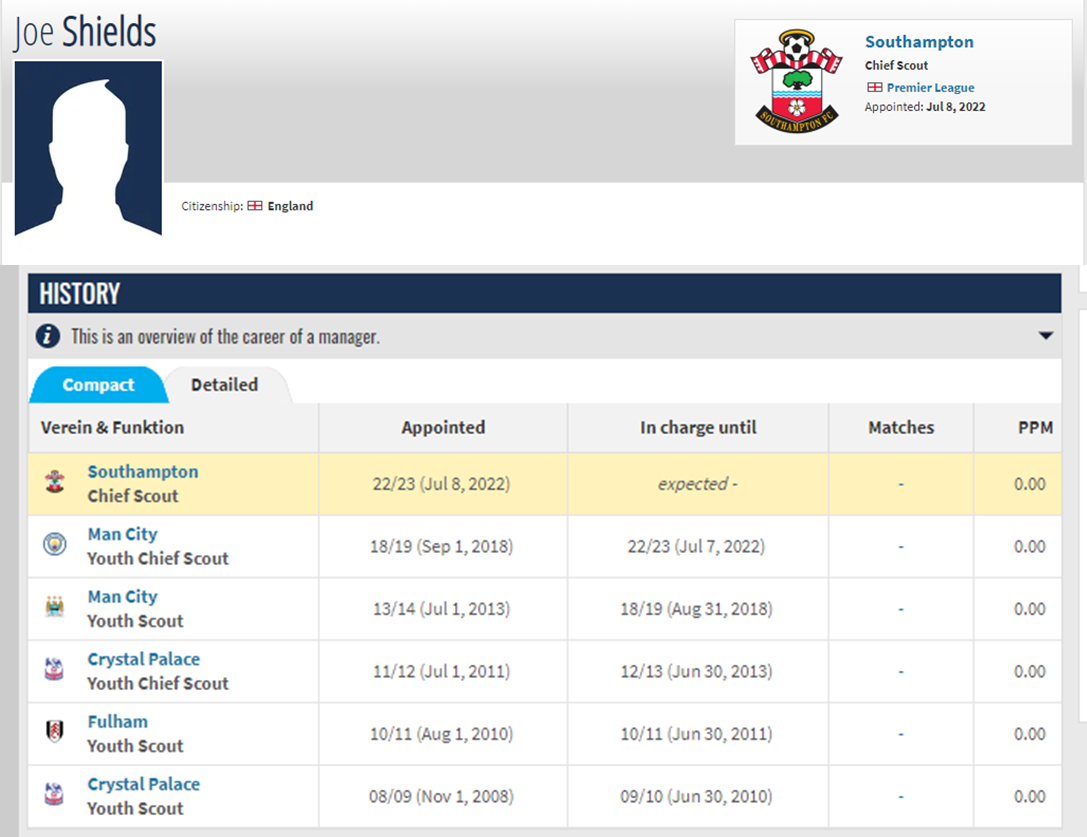The height and width of the screenshot is (837, 1087).
Task: Click the 22/23 (Jul 7, 2022) cell
Action: [x=696, y=546]
